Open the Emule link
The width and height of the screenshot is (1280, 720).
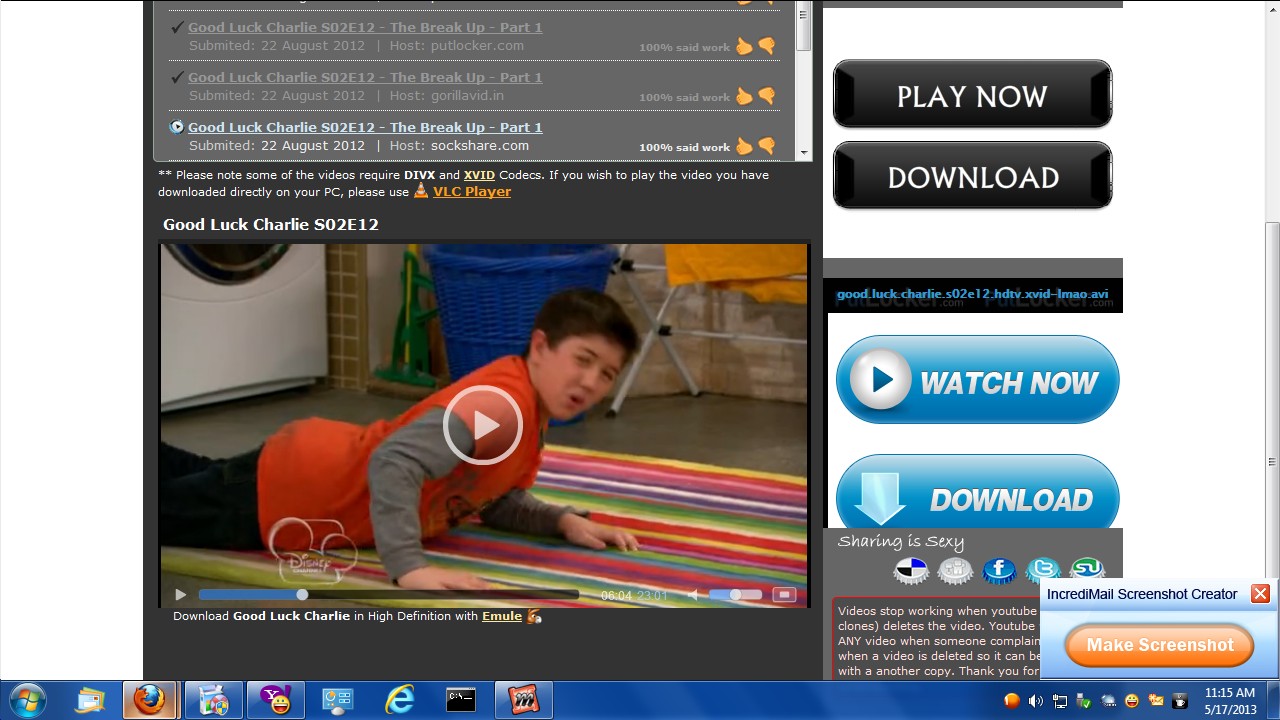coord(502,616)
